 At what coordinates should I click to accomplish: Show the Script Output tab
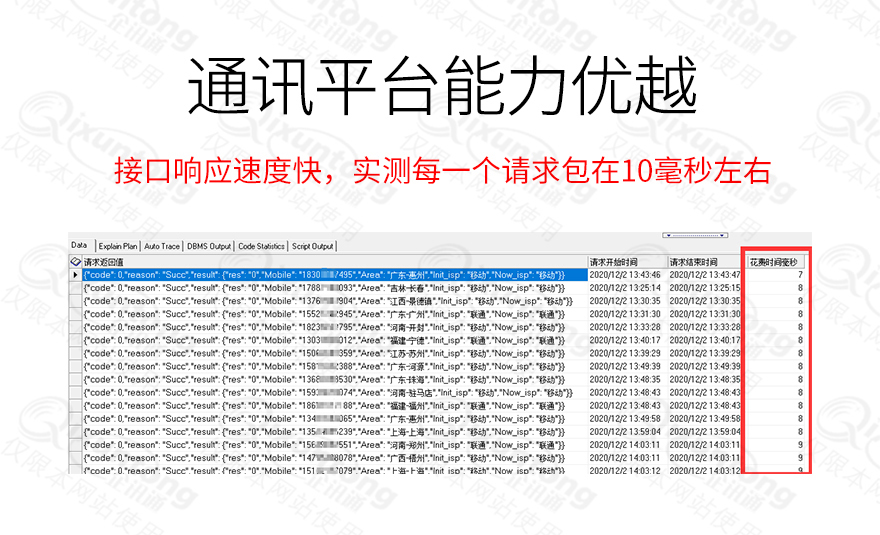pyautogui.click(x=312, y=245)
